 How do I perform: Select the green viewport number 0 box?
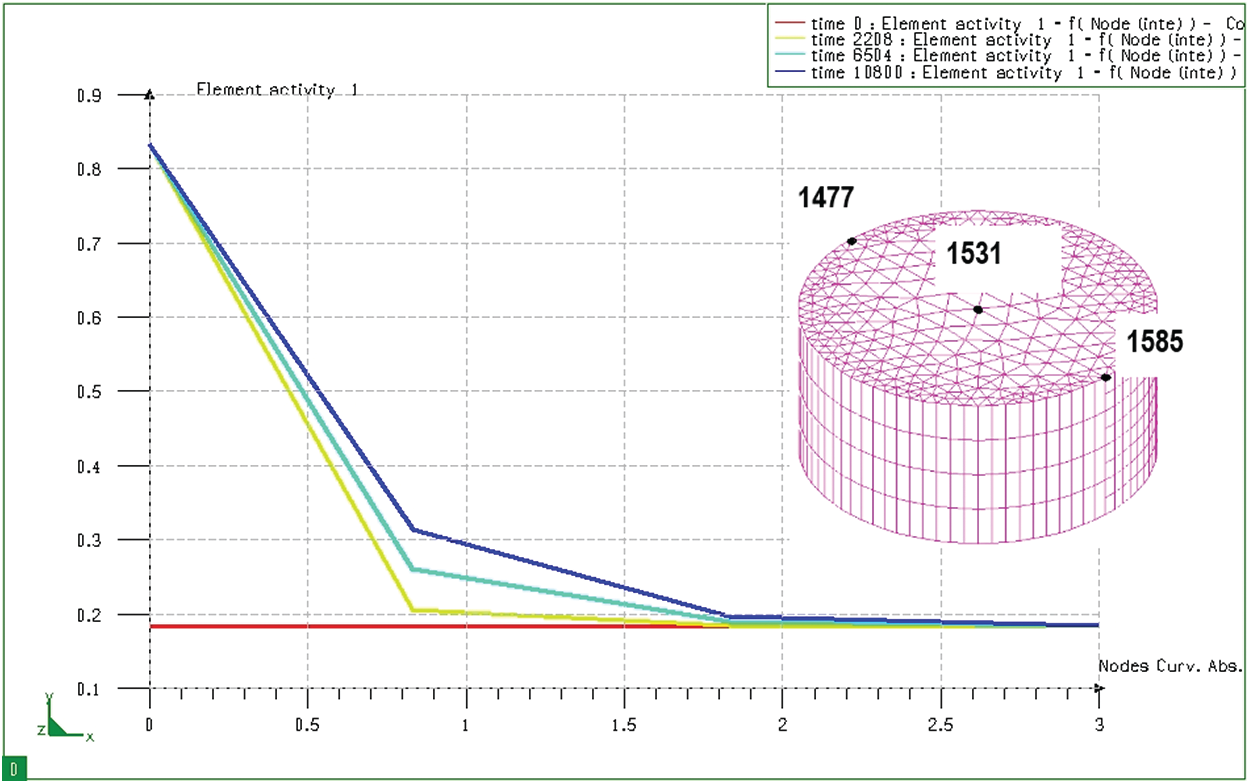coord(14,769)
